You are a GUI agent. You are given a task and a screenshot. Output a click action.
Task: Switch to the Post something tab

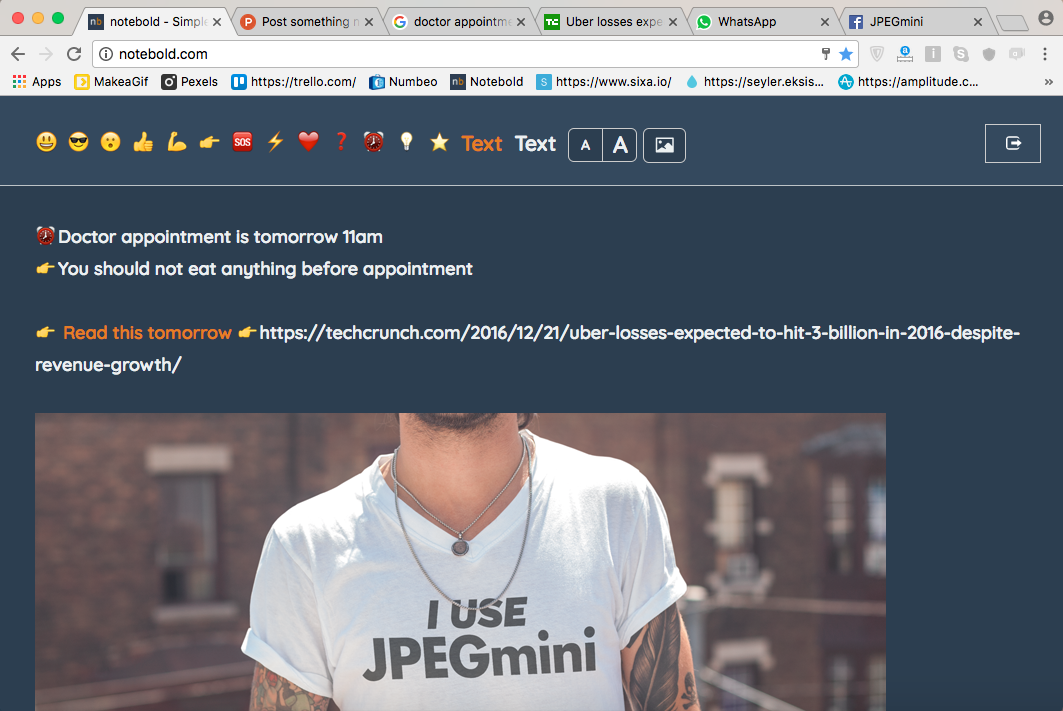[306, 22]
